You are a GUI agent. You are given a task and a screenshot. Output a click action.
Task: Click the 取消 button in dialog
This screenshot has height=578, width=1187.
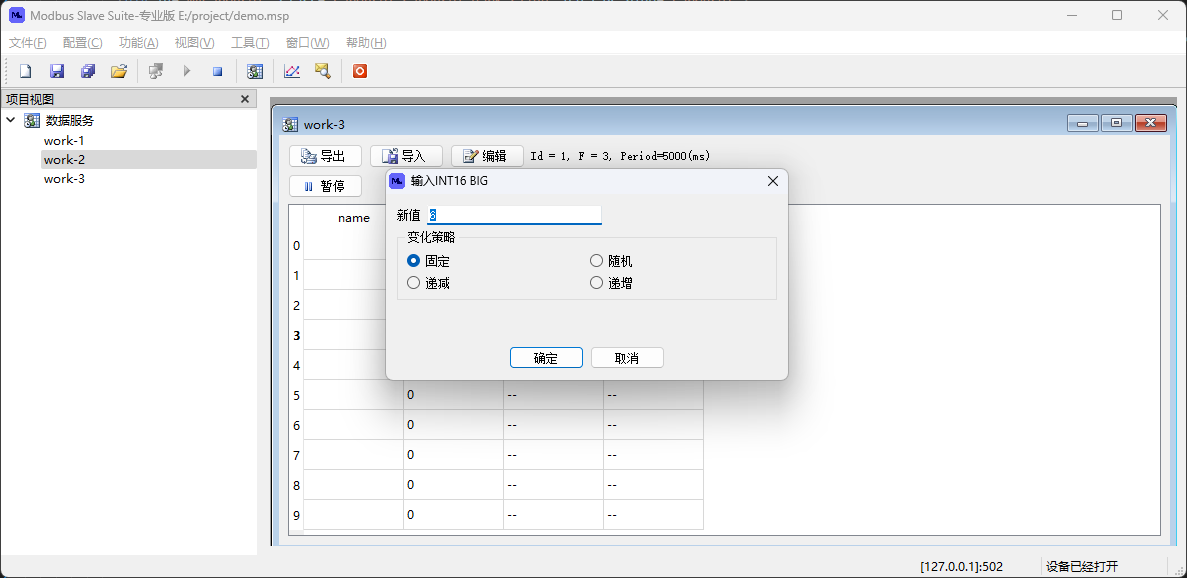[627, 358]
